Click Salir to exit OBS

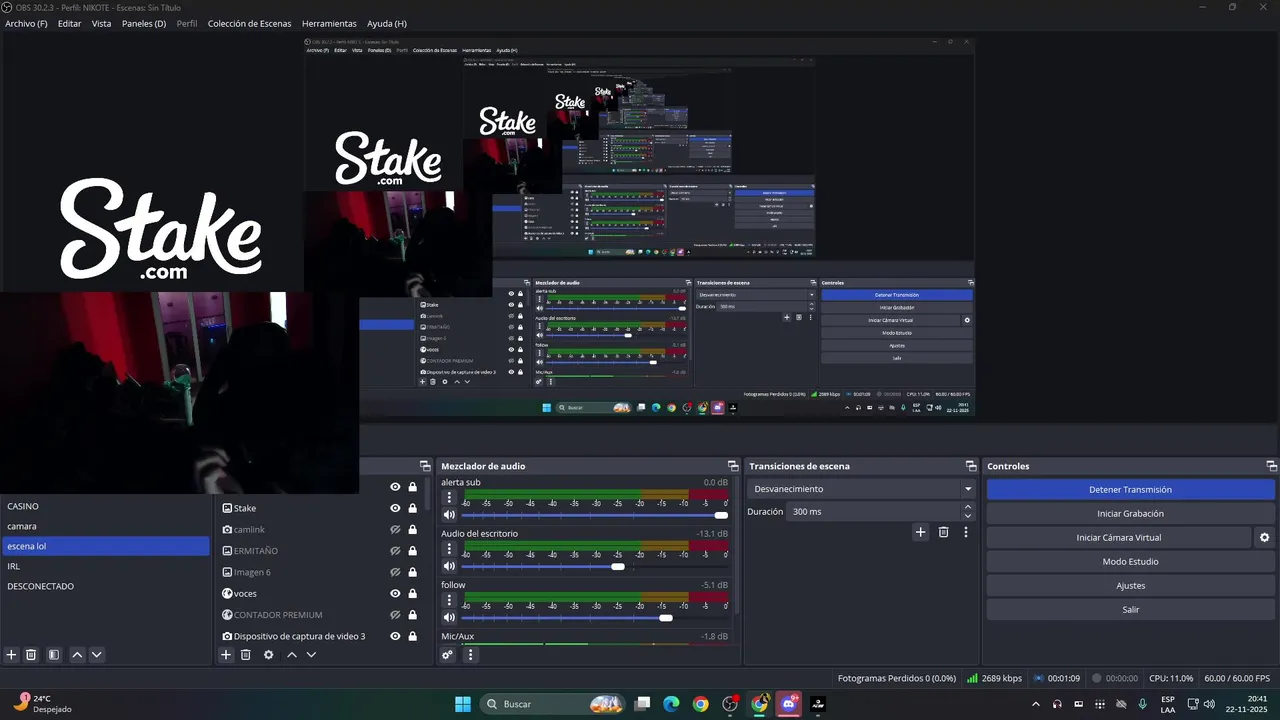coord(1130,610)
